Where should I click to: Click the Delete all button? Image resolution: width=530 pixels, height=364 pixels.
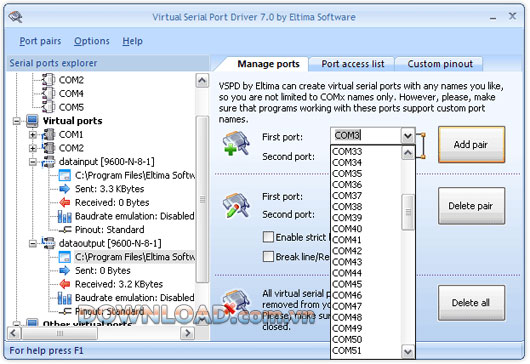471,302
